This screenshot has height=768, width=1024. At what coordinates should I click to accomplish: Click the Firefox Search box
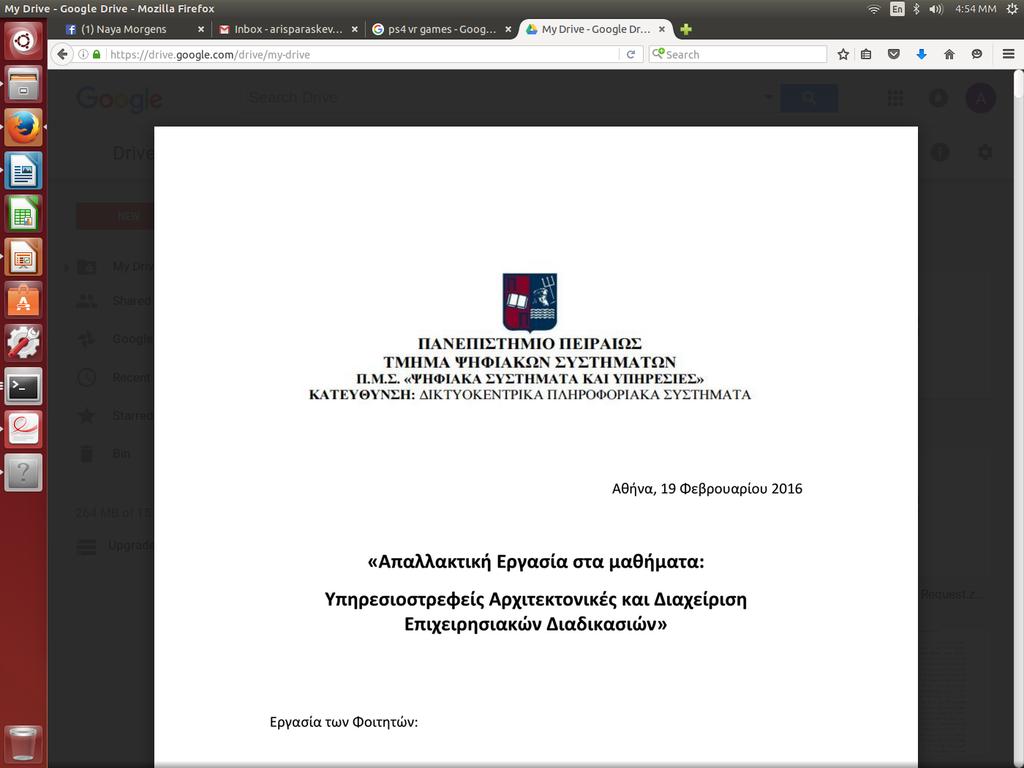[738, 54]
